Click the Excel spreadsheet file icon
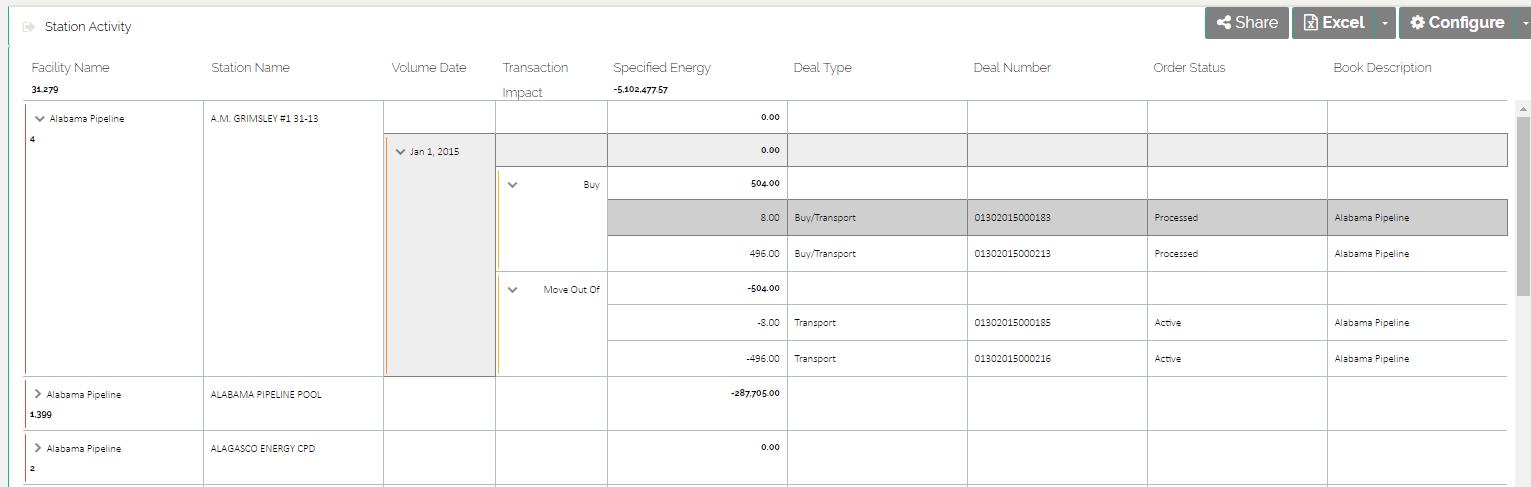This screenshot has height=487, width=1531. [1310, 23]
